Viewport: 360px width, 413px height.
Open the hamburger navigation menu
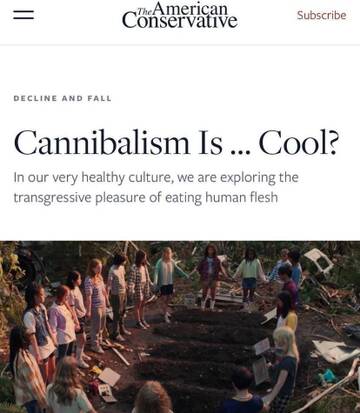[x=23, y=15]
